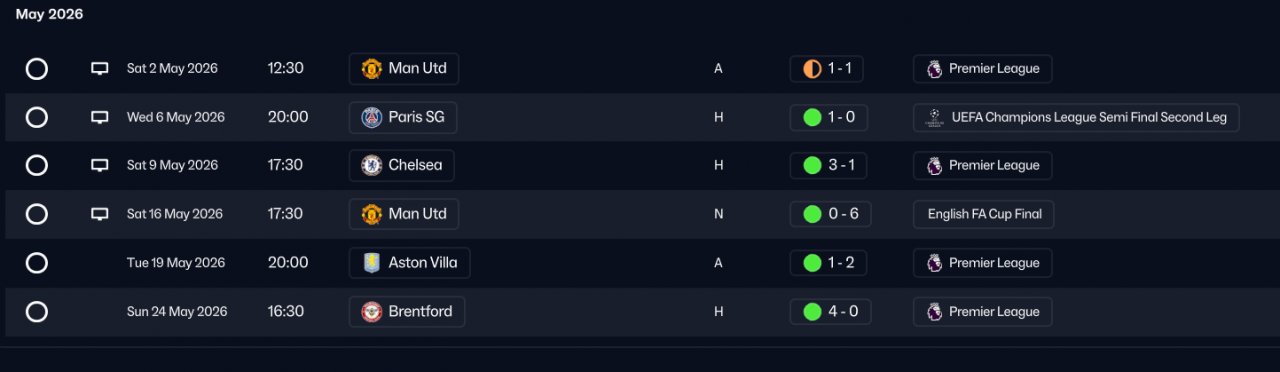Image resolution: width=1280 pixels, height=372 pixels.
Task: Open the 1 - 1 draw result vs Man Utd
Action: 827,69
